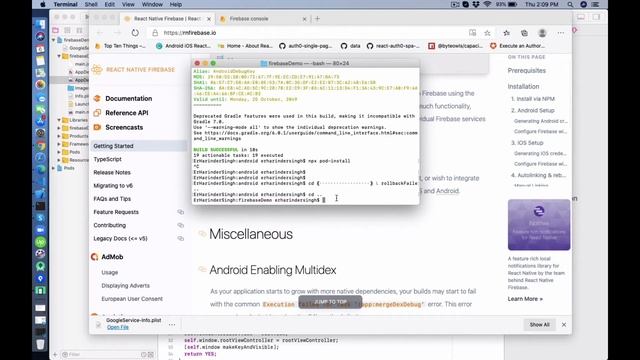This screenshot has height=360, width=640.
Task: Open the Terminal menu
Action: point(65,4)
